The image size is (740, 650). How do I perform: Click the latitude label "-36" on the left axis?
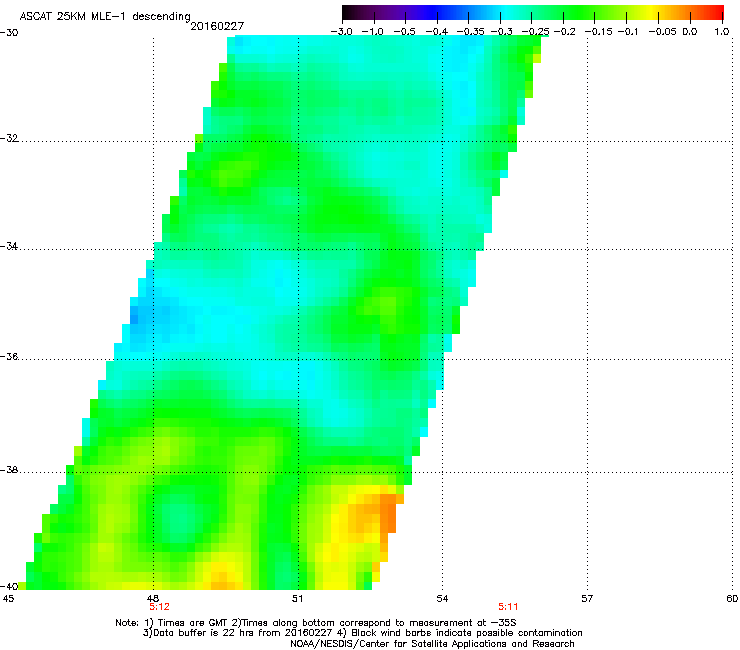point(9,356)
